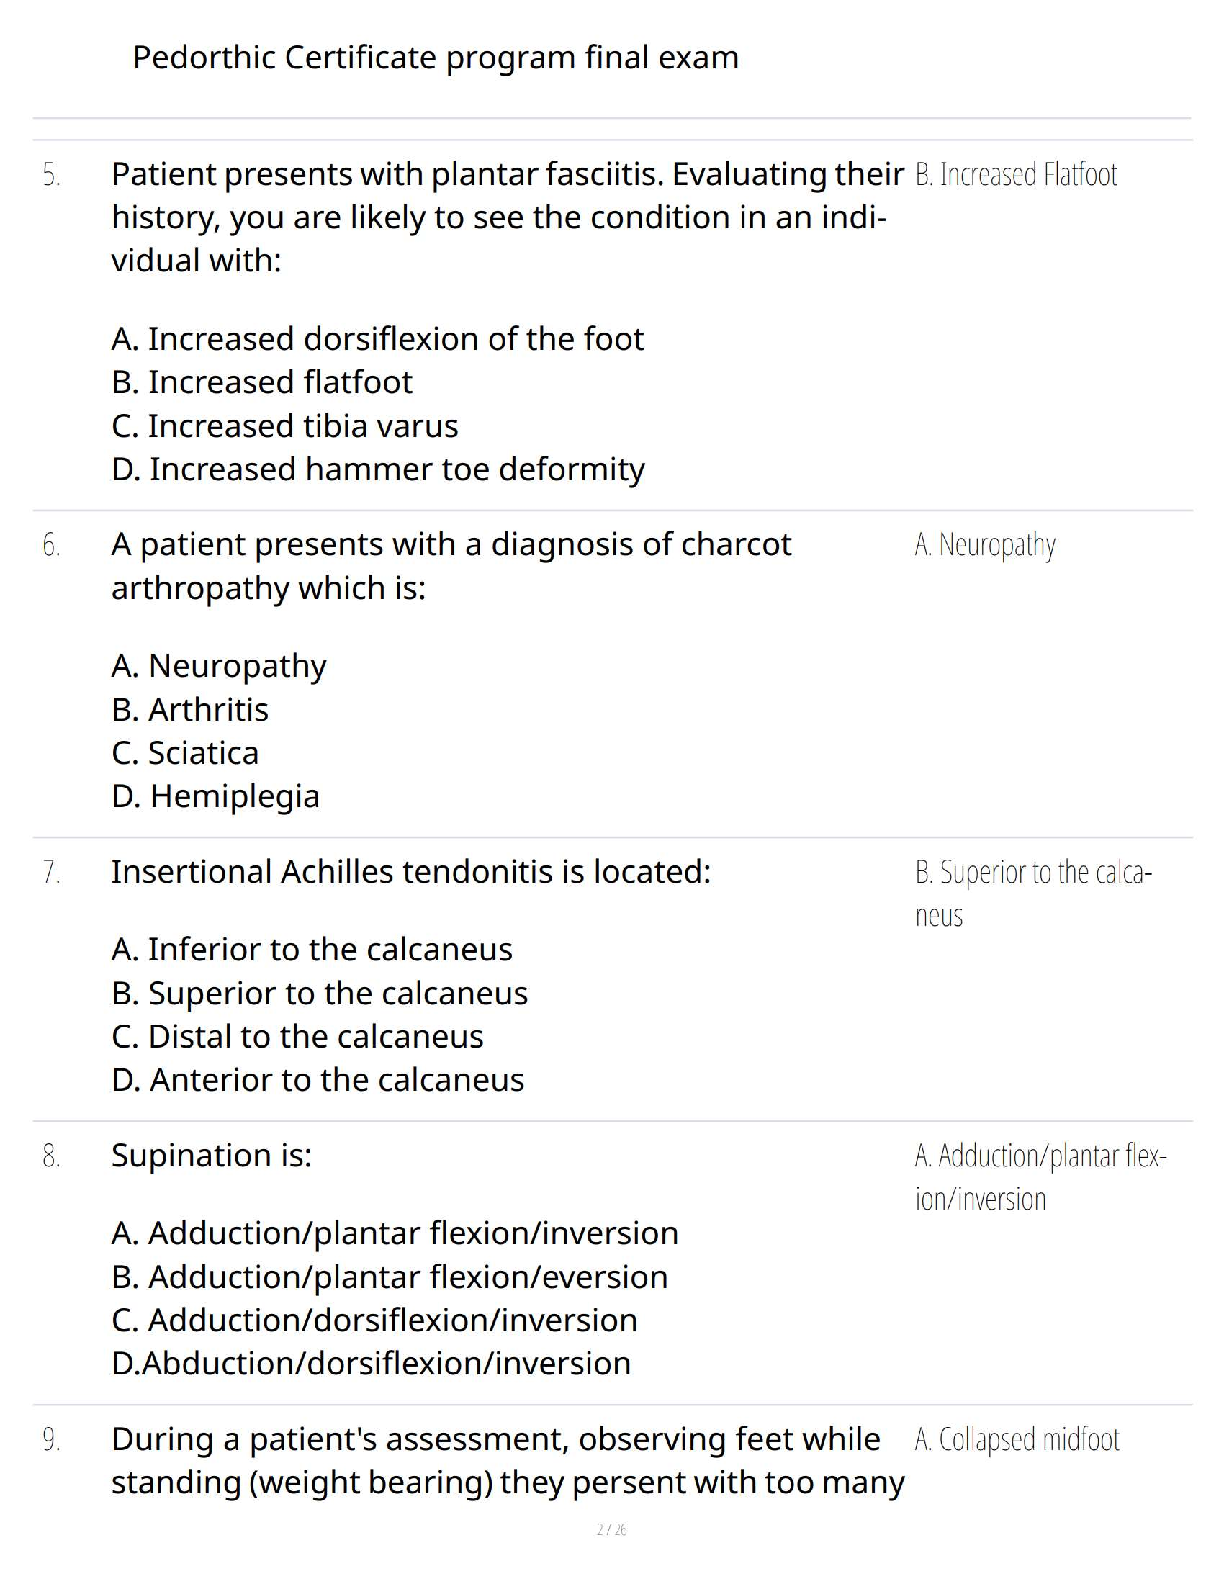The height and width of the screenshot is (1584, 1224).
Task: Choose option 'C. Increased tibia varus'
Action: coord(284,426)
